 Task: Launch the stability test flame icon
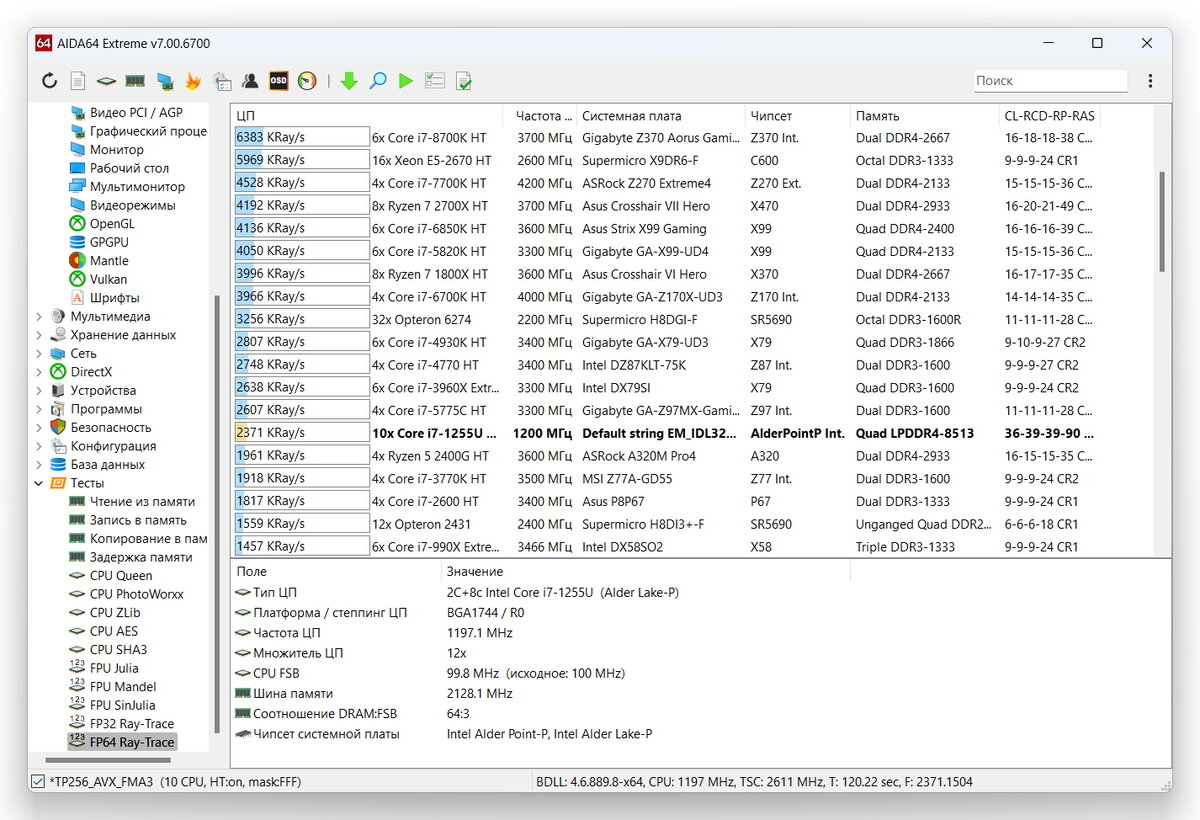click(x=193, y=81)
